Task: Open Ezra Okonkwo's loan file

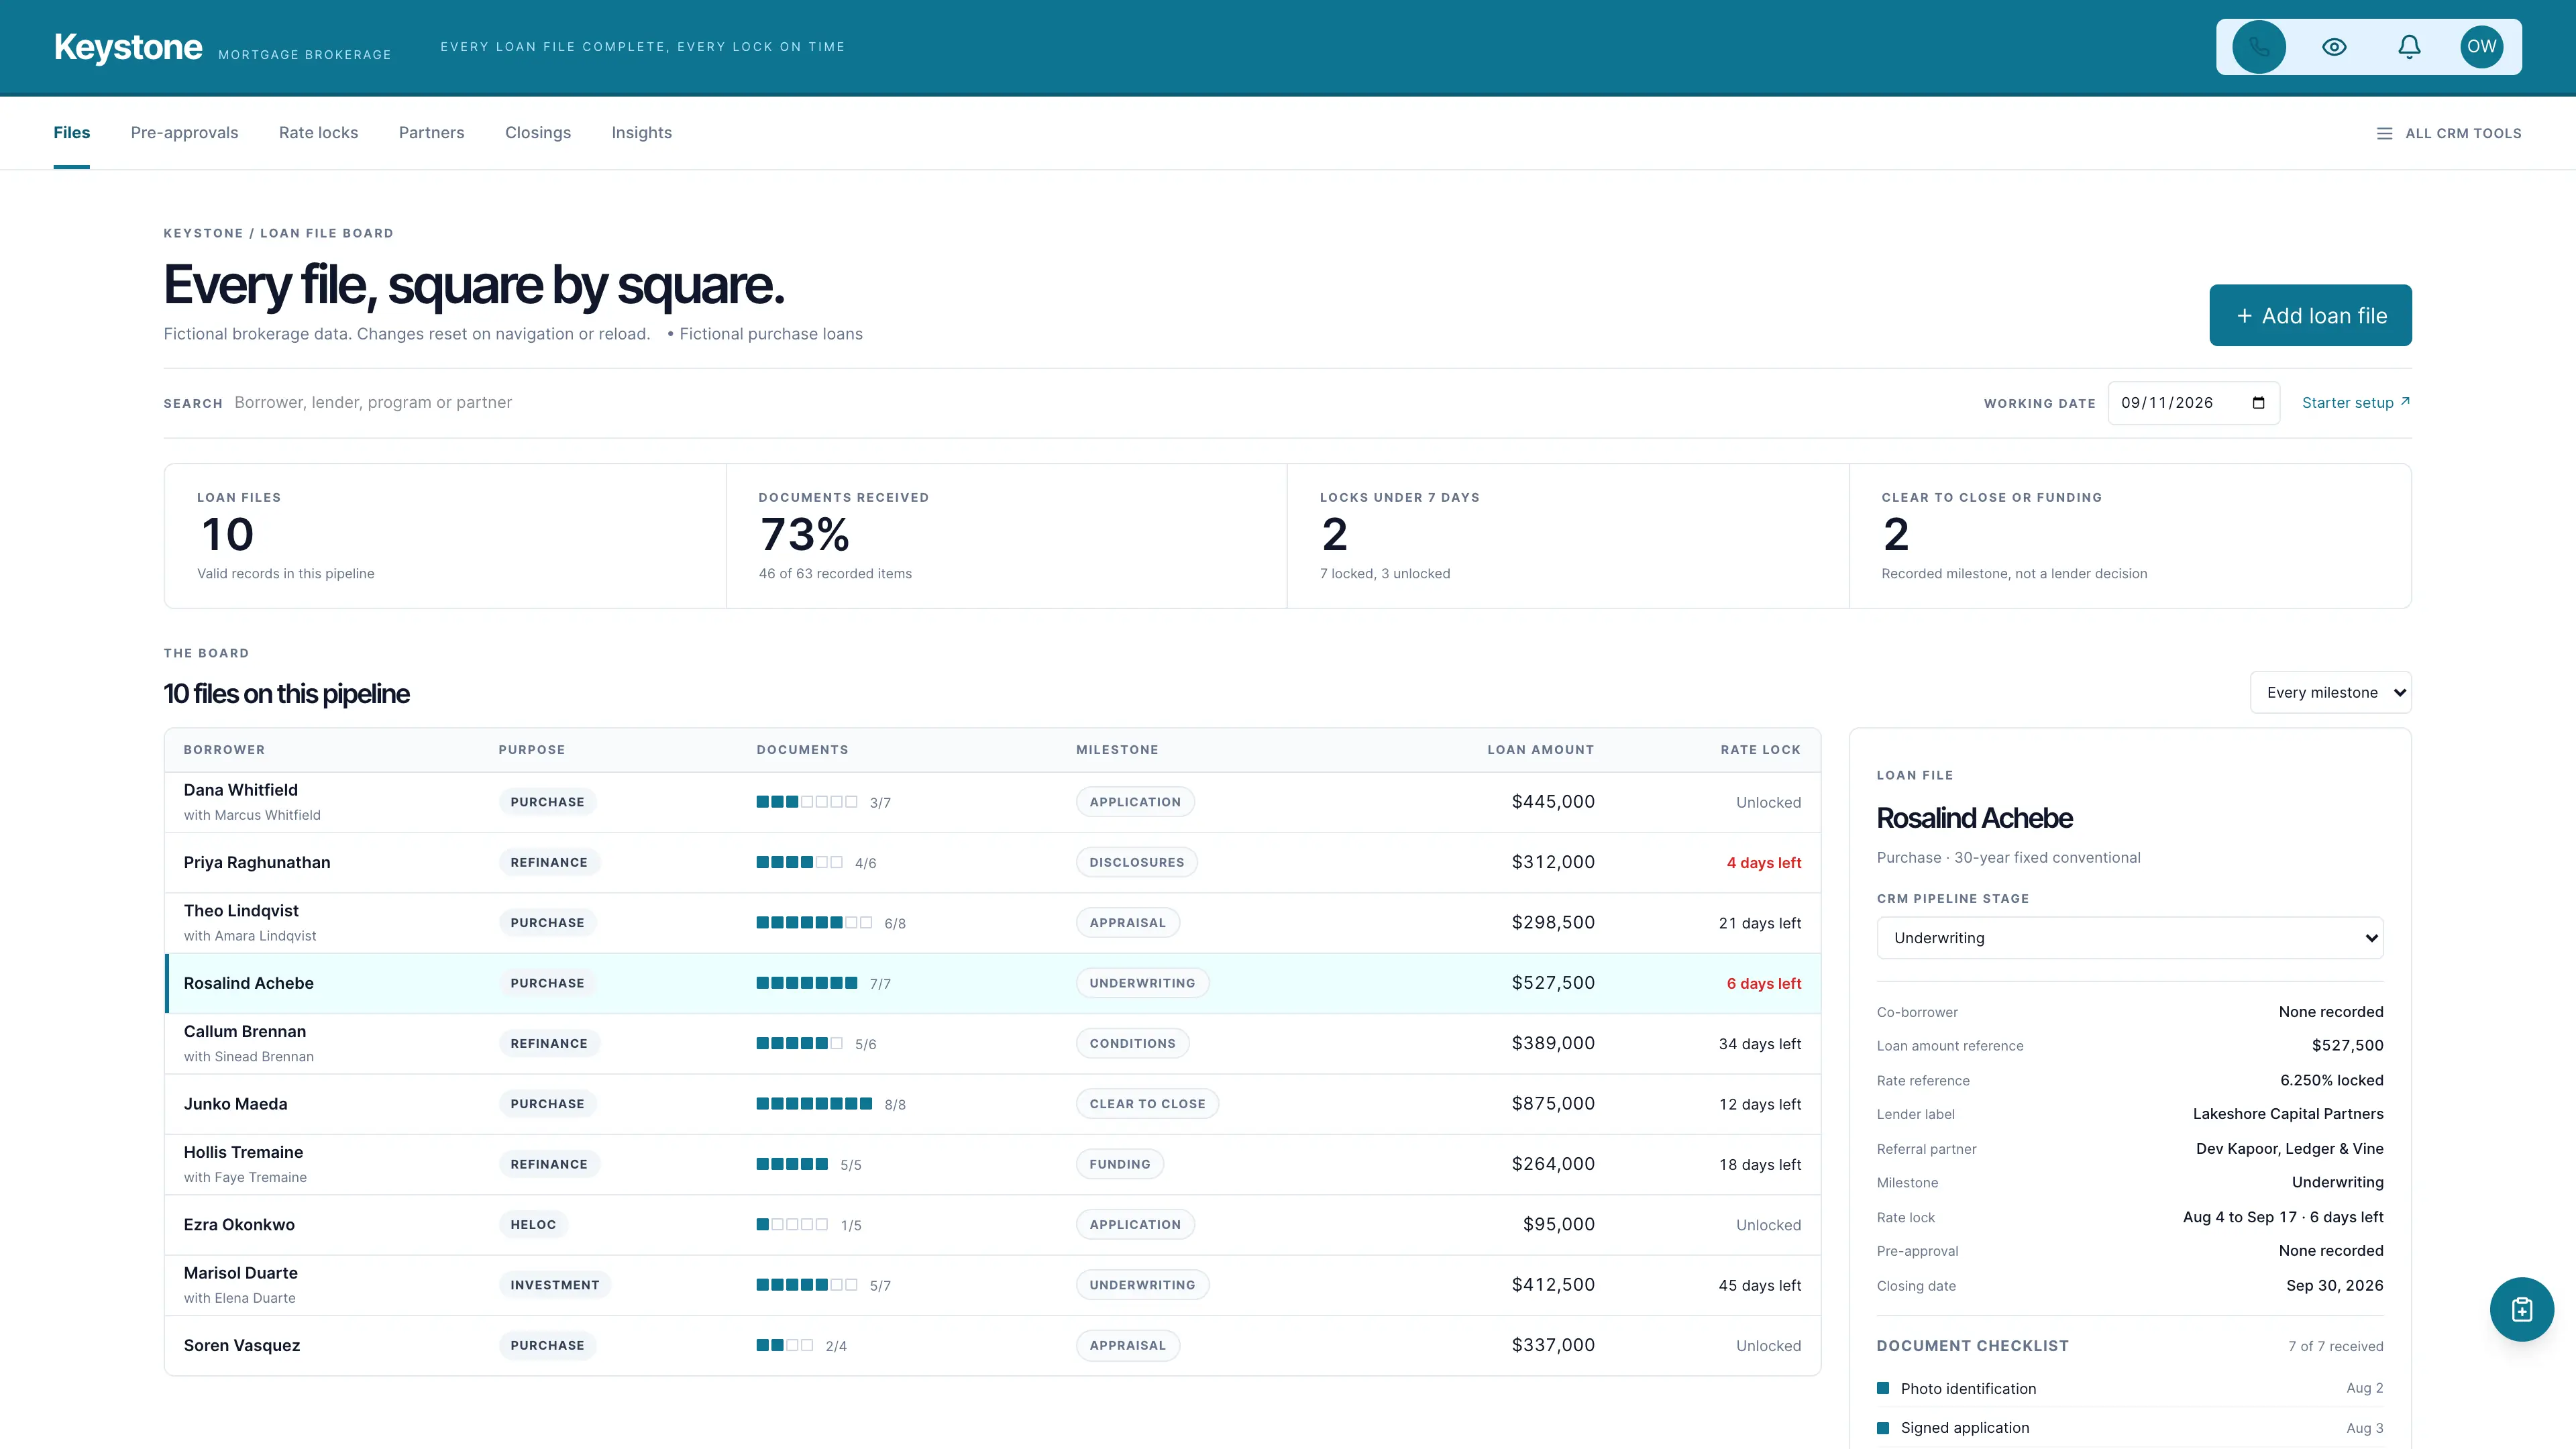Action: [992, 1225]
